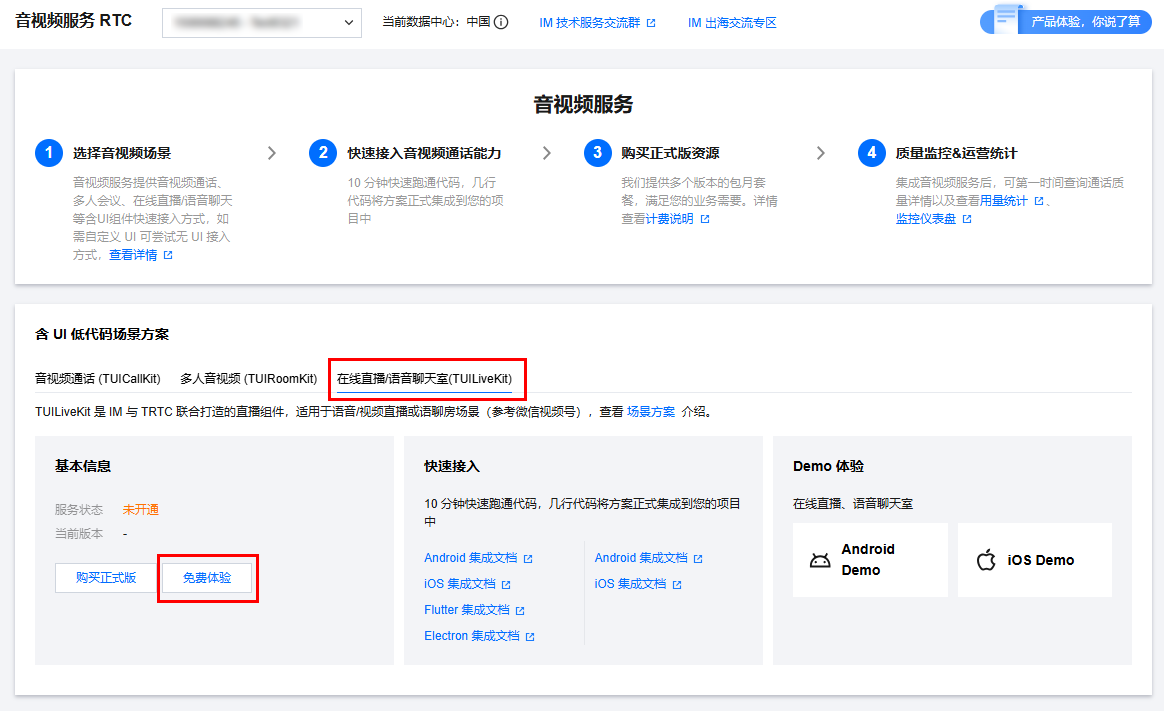The width and height of the screenshot is (1164, 711).
Task: Click chevron arrow after step 3
Action: 820,153
